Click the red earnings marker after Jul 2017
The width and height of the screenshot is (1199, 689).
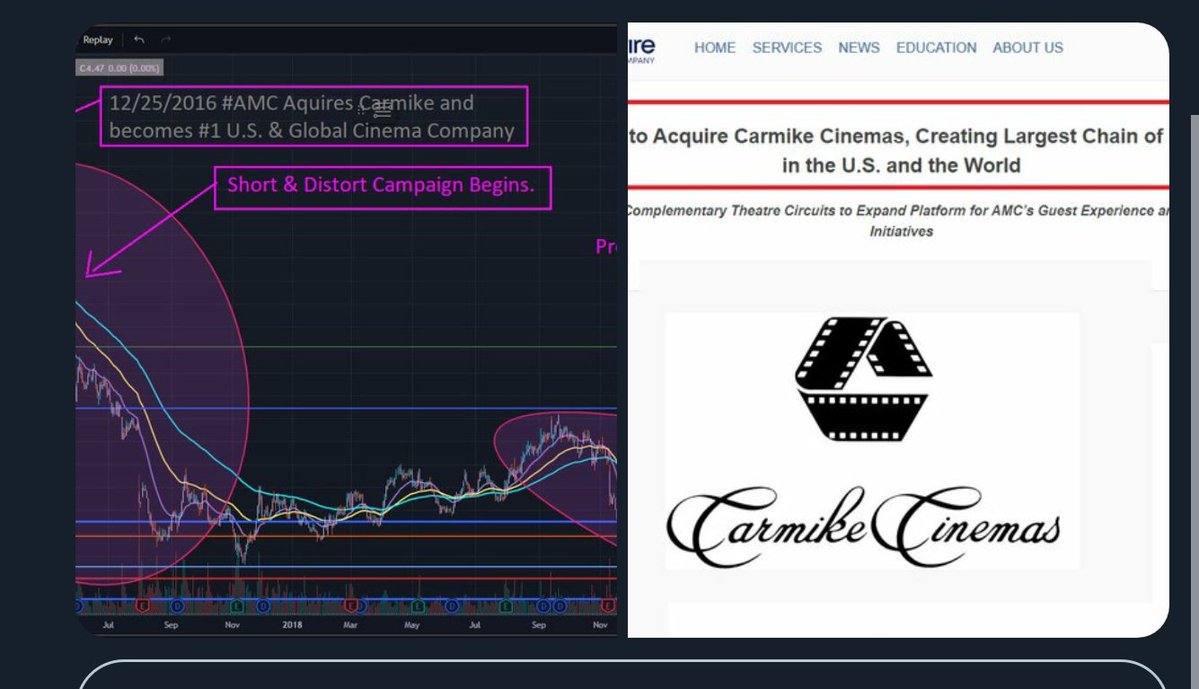[x=141, y=606]
